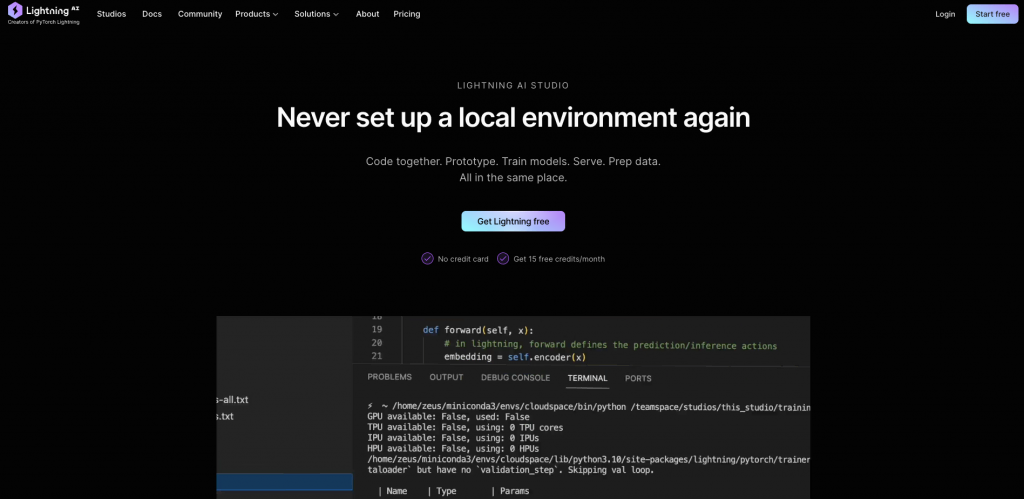Image resolution: width=1024 pixels, height=499 pixels.
Task: Click the Login link
Action: [x=945, y=14]
